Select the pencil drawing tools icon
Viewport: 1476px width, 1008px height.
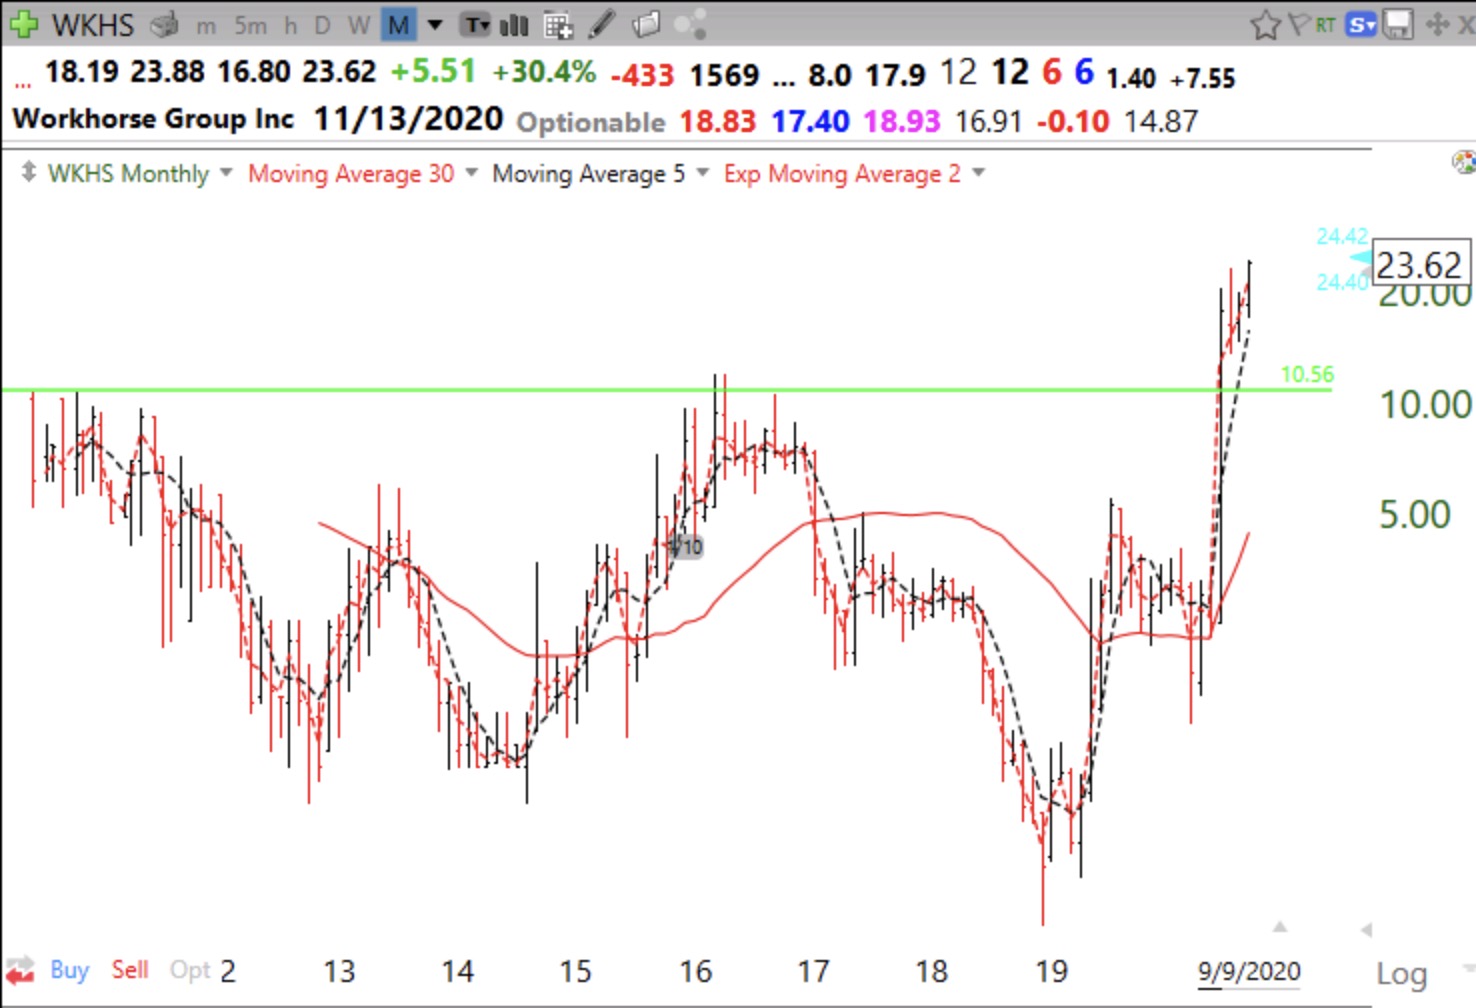[x=601, y=24]
